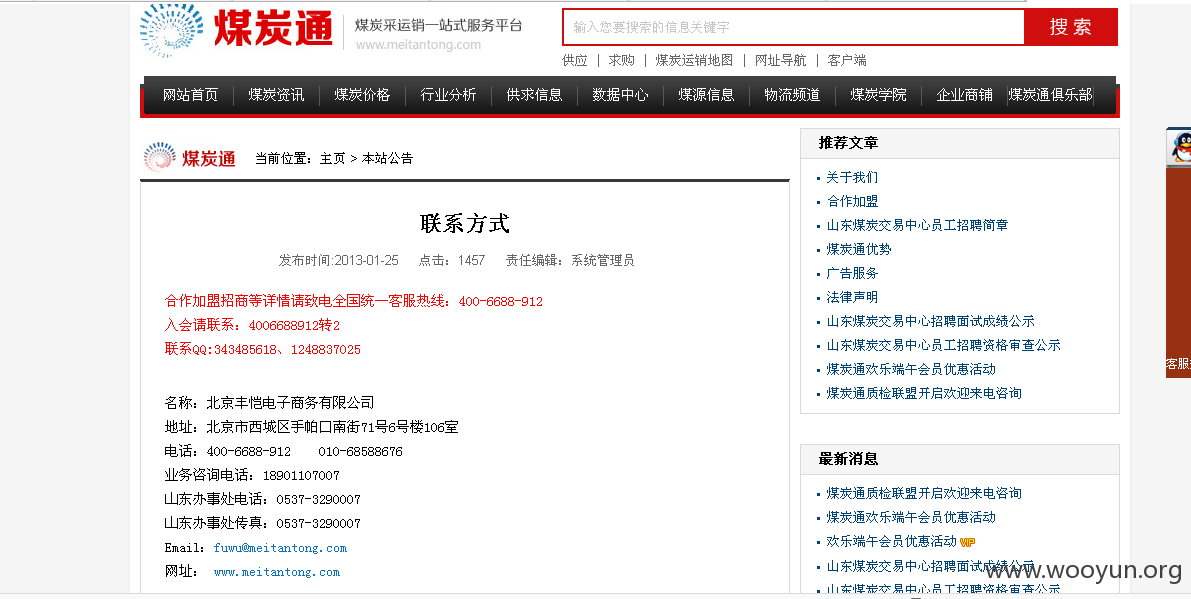Click 责任编辑：系统管理员 text
Screen dimensions: 1191x599
point(570,260)
